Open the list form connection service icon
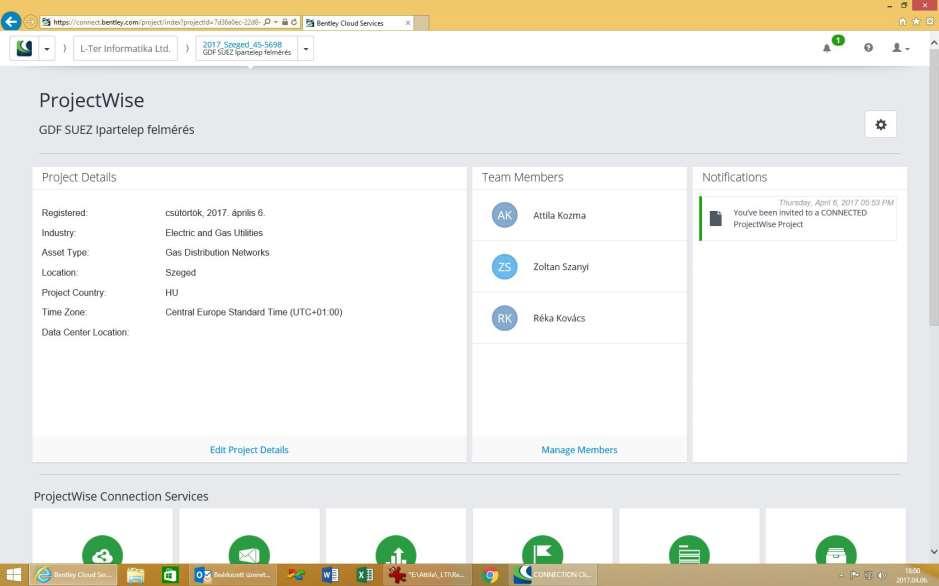The width and height of the screenshot is (939, 586). tap(689, 552)
